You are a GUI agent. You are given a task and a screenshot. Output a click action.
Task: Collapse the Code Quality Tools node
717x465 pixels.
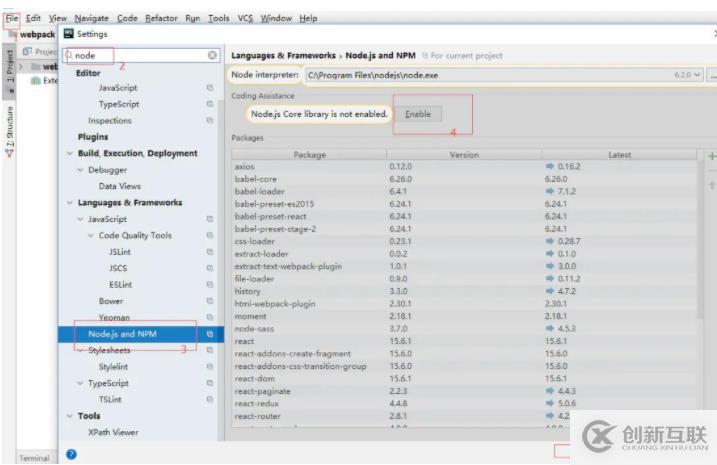(x=91, y=236)
